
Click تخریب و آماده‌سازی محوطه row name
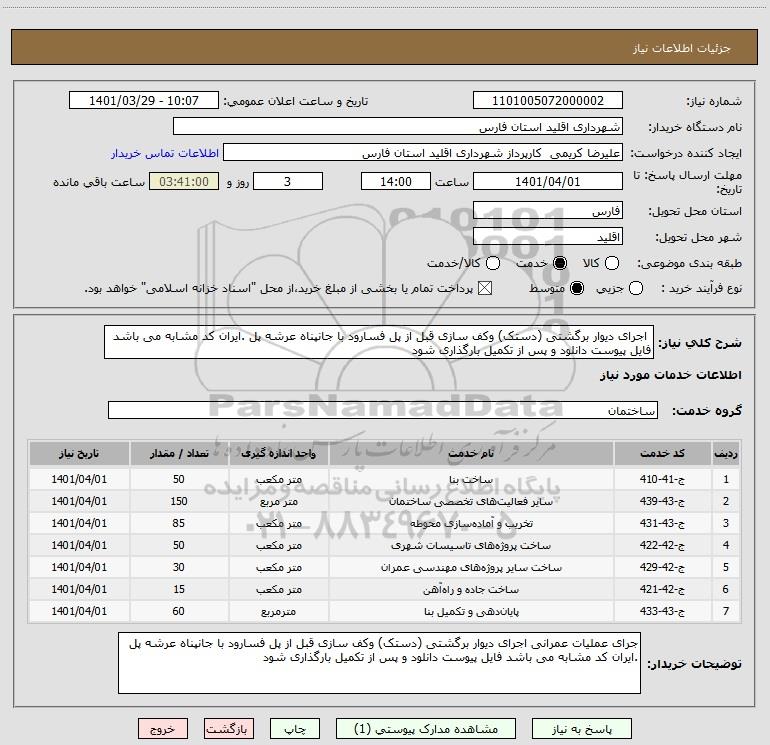[x=471, y=524]
